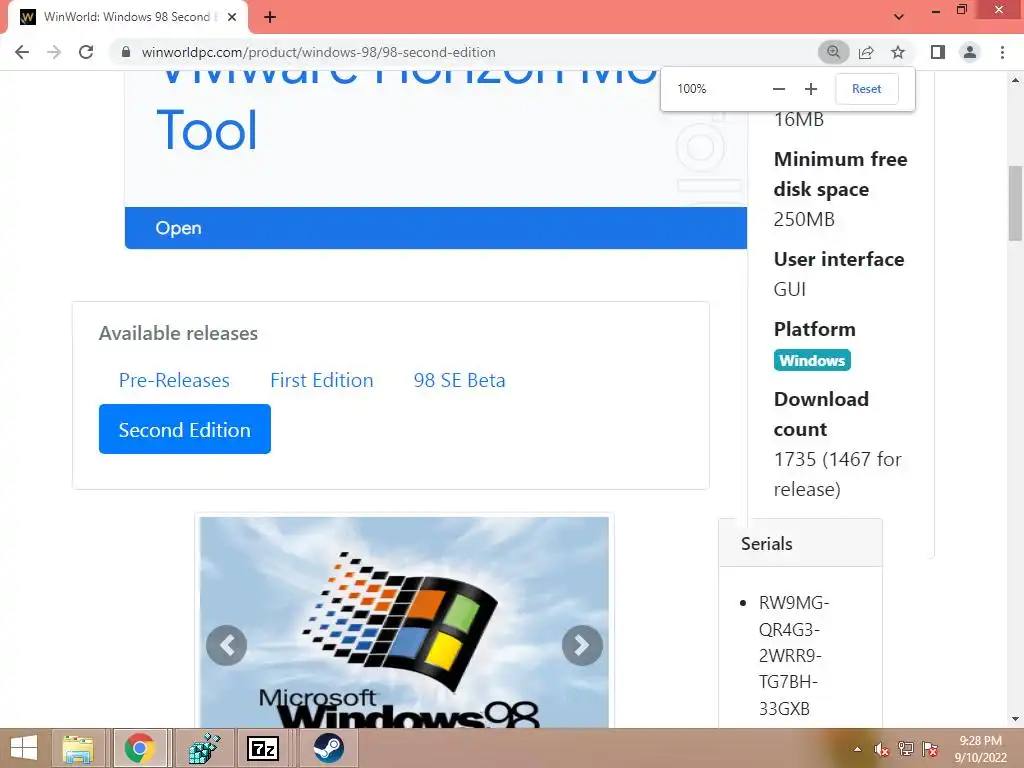Click the Available releases heading
The height and width of the screenshot is (768, 1024).
pos(178,333)
